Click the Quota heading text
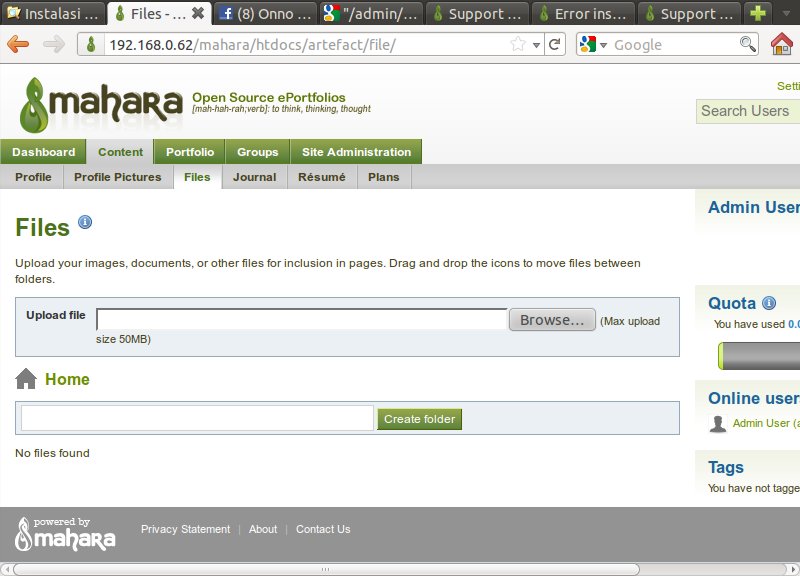 [x=732, y=303]
